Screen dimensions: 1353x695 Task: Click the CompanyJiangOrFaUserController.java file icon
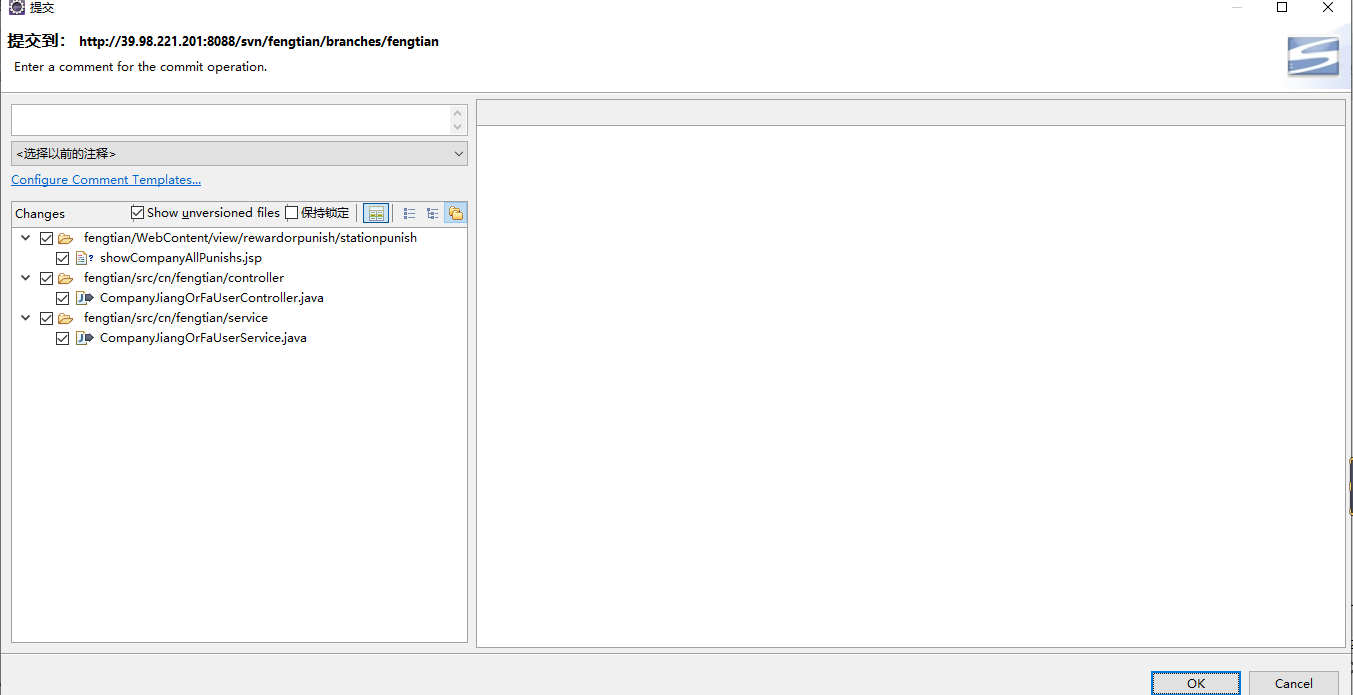[x=84, y=298]
